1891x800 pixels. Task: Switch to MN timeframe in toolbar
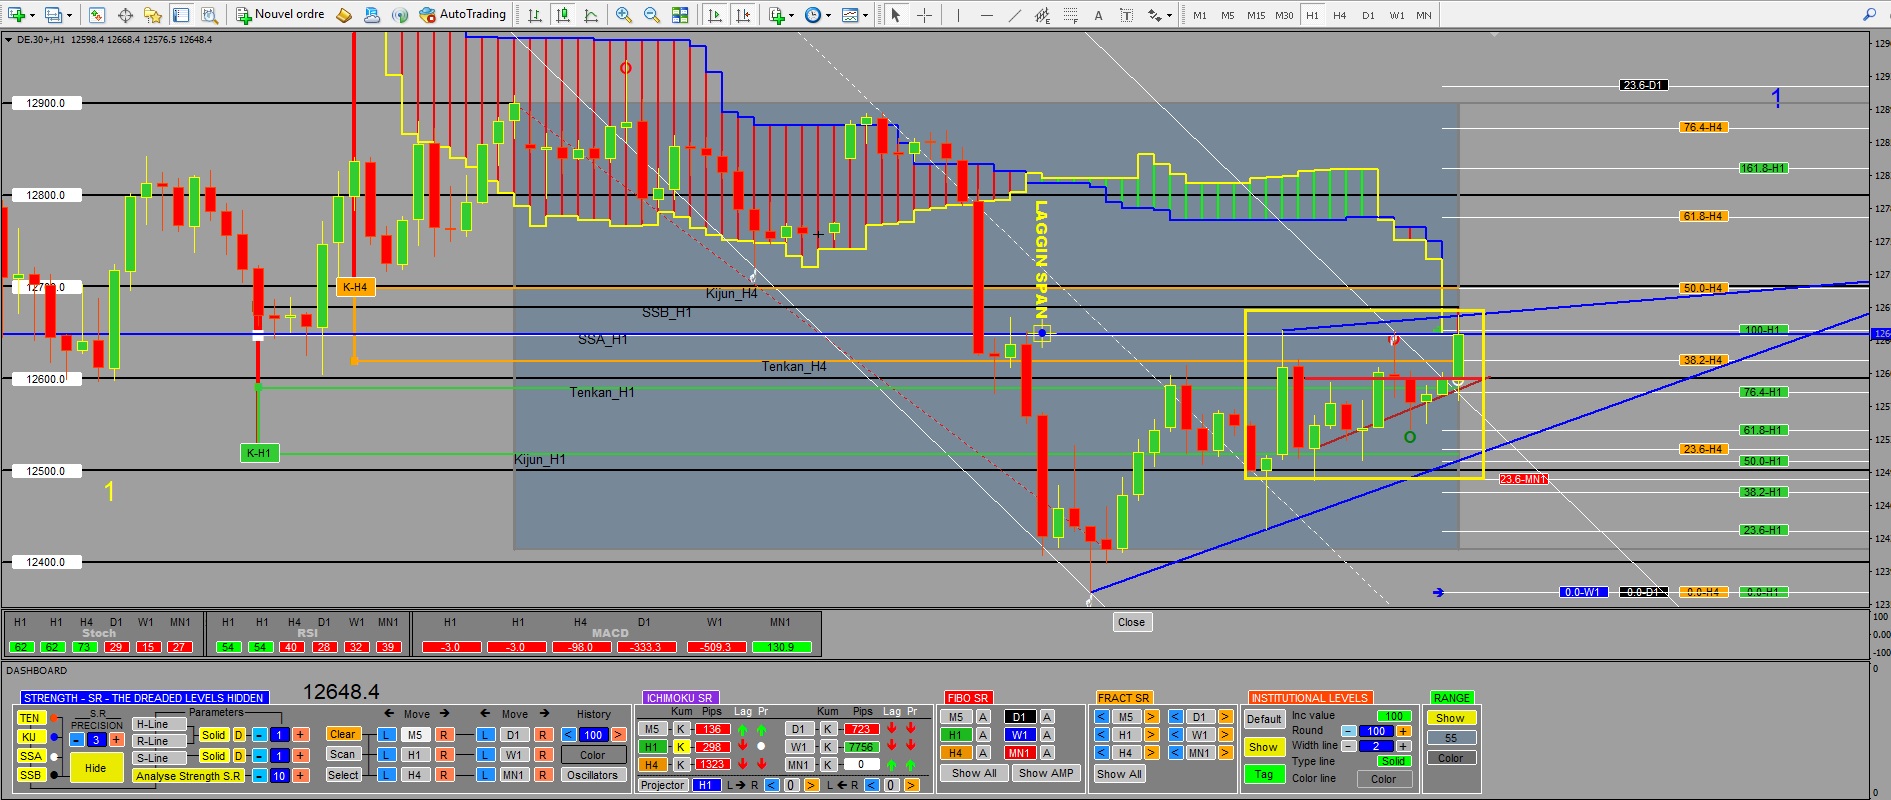click(1424, 15)
